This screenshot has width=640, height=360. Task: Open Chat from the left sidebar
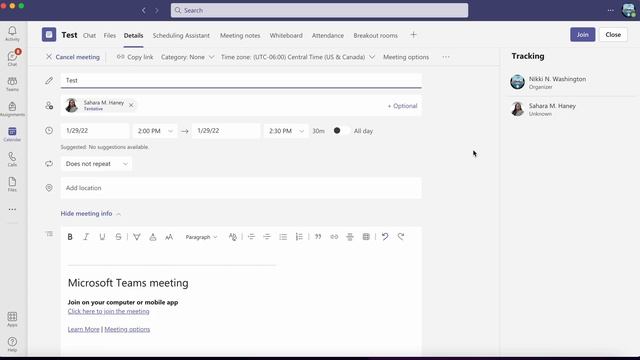pos(12,58)
